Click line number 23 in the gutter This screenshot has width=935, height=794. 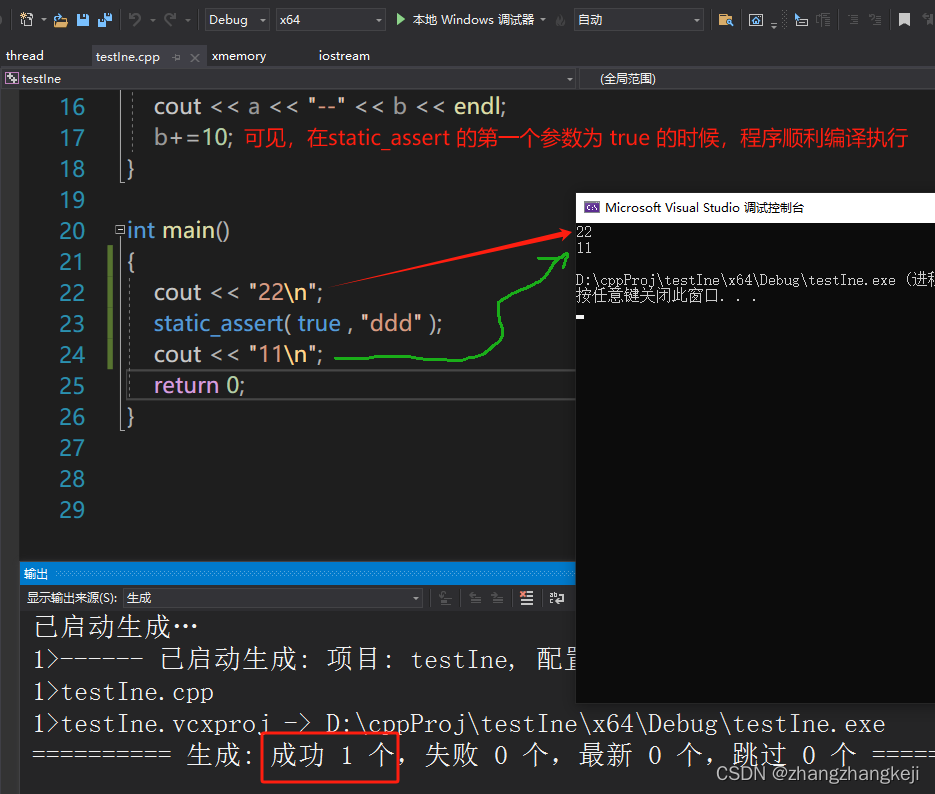click(72, 324)
